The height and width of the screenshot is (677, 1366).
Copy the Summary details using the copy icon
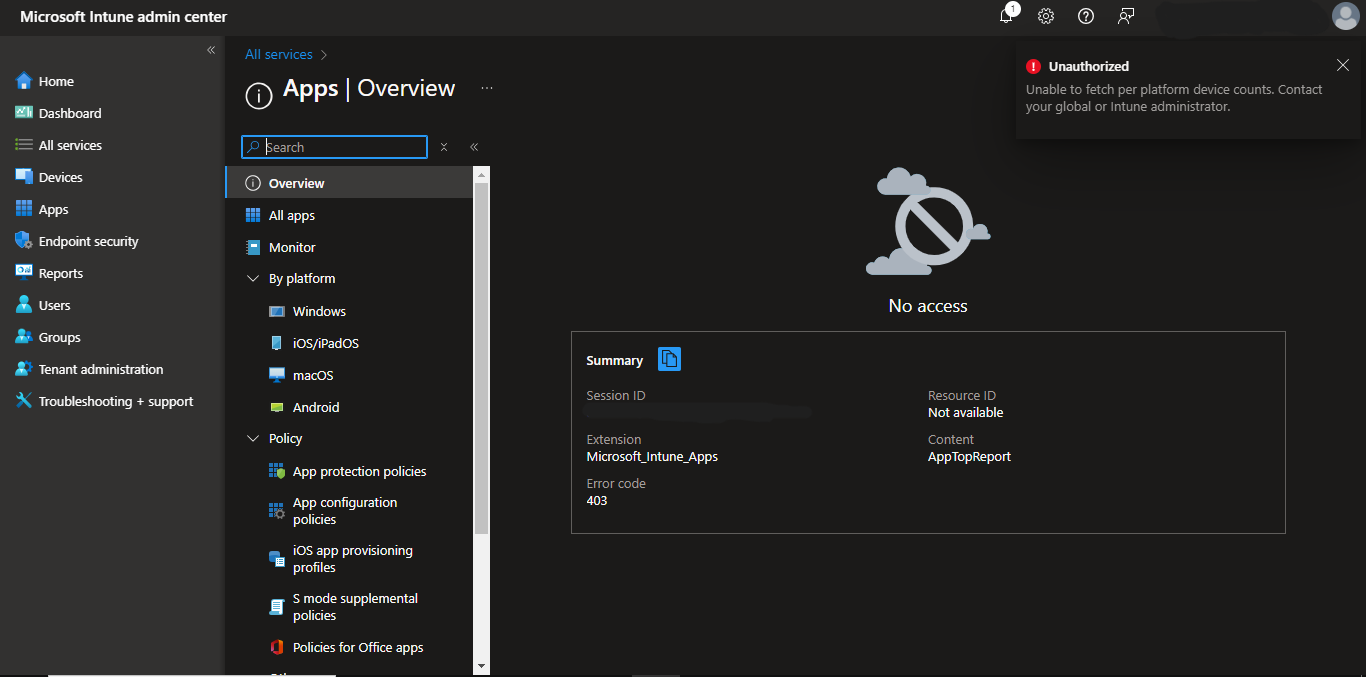[668, 359]
